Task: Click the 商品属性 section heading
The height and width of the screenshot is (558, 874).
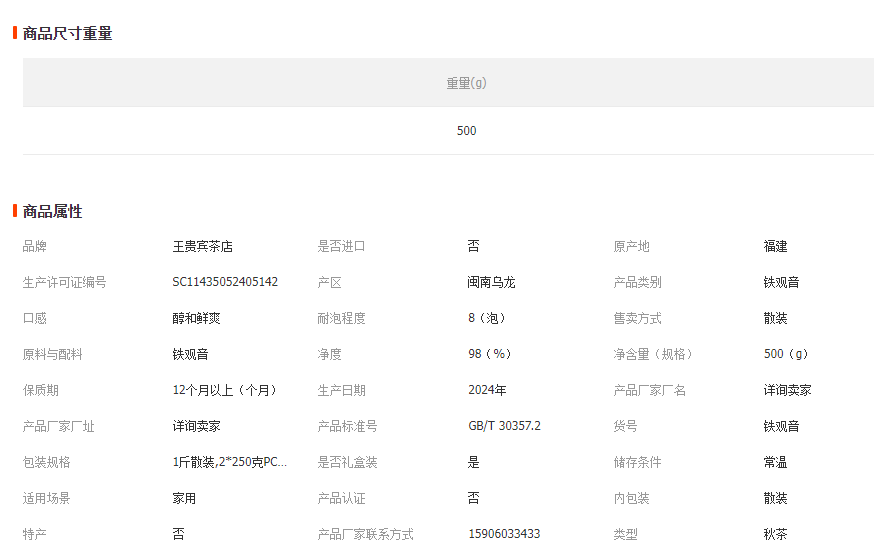Action: tap(52, 211)
